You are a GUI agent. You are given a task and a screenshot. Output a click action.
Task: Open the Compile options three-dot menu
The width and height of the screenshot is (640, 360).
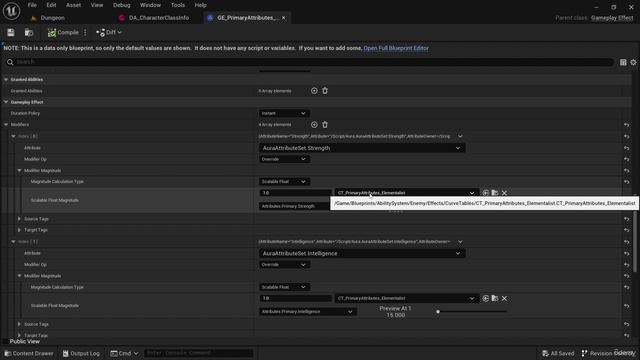click(85, 32)
